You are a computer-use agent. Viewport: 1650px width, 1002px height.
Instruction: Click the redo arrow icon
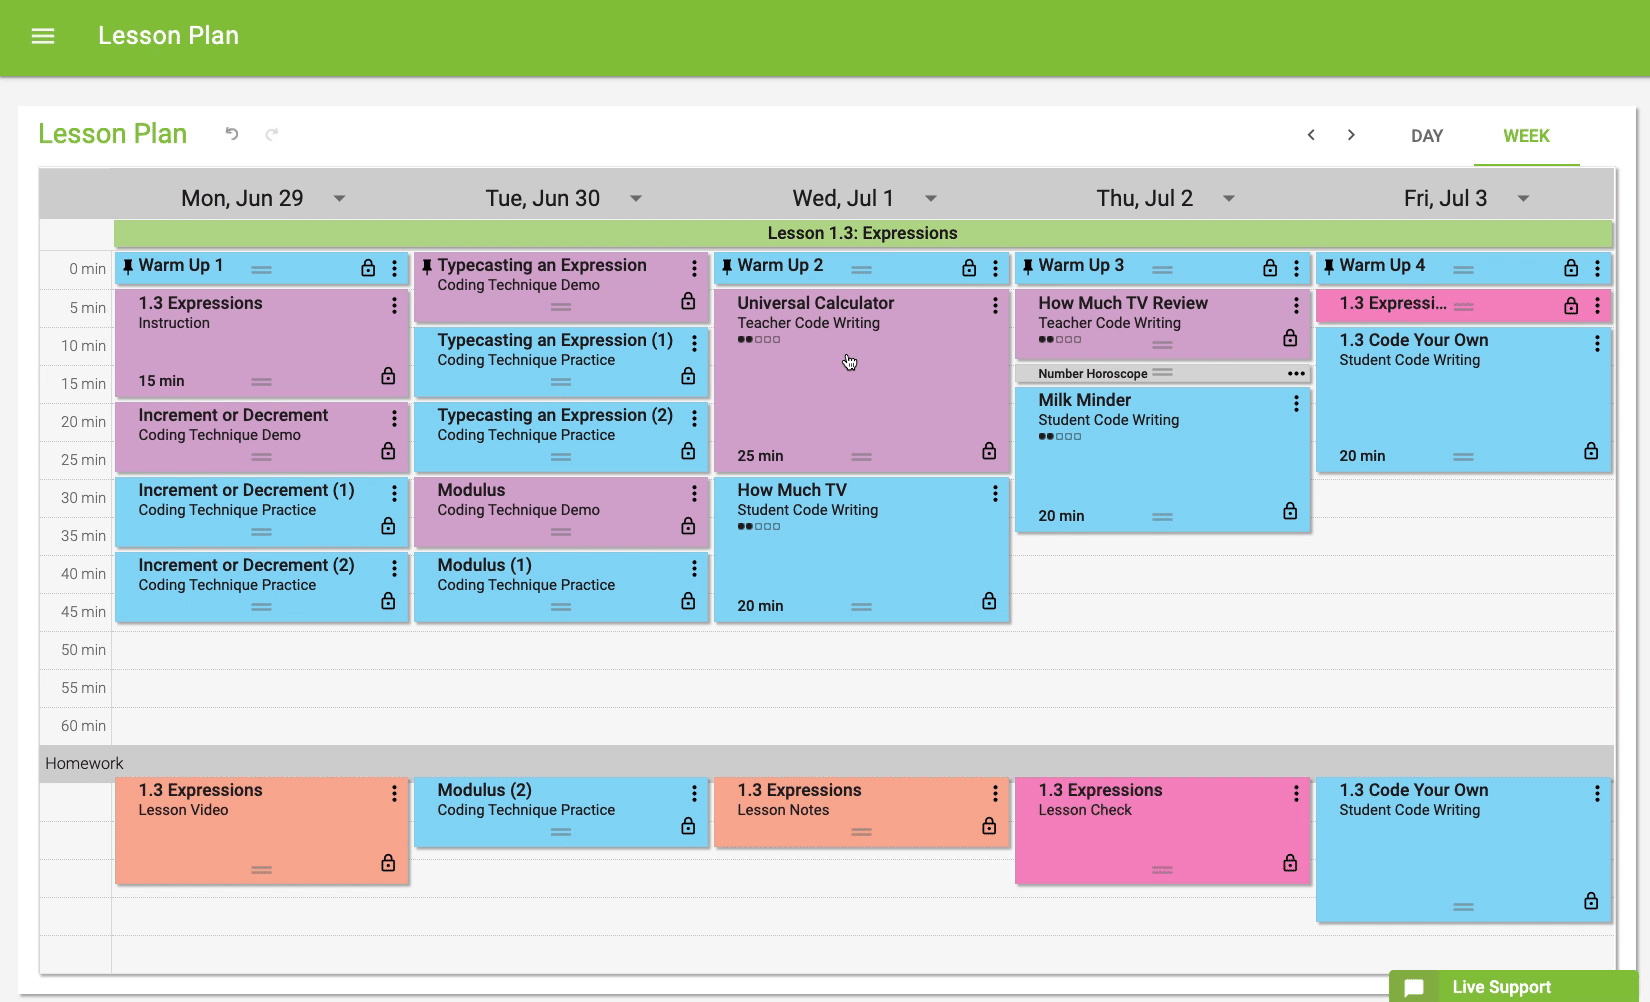point(272,134)
